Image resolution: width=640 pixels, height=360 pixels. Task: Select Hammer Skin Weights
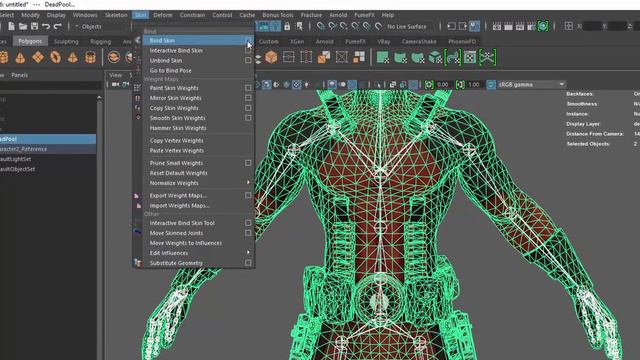178,128
